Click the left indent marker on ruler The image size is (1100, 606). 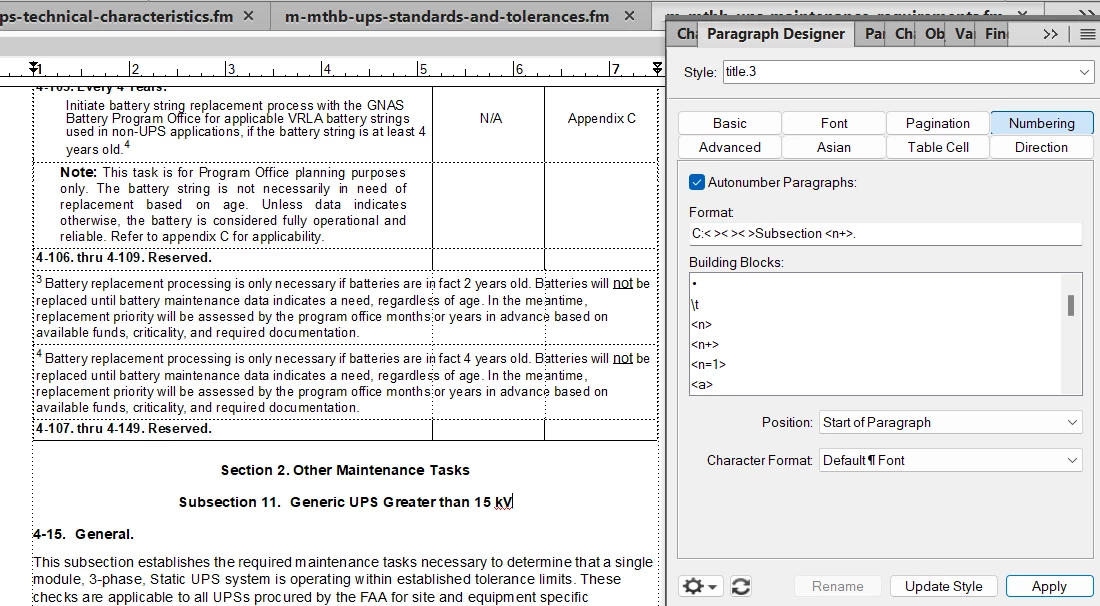[x=33, y=67]
